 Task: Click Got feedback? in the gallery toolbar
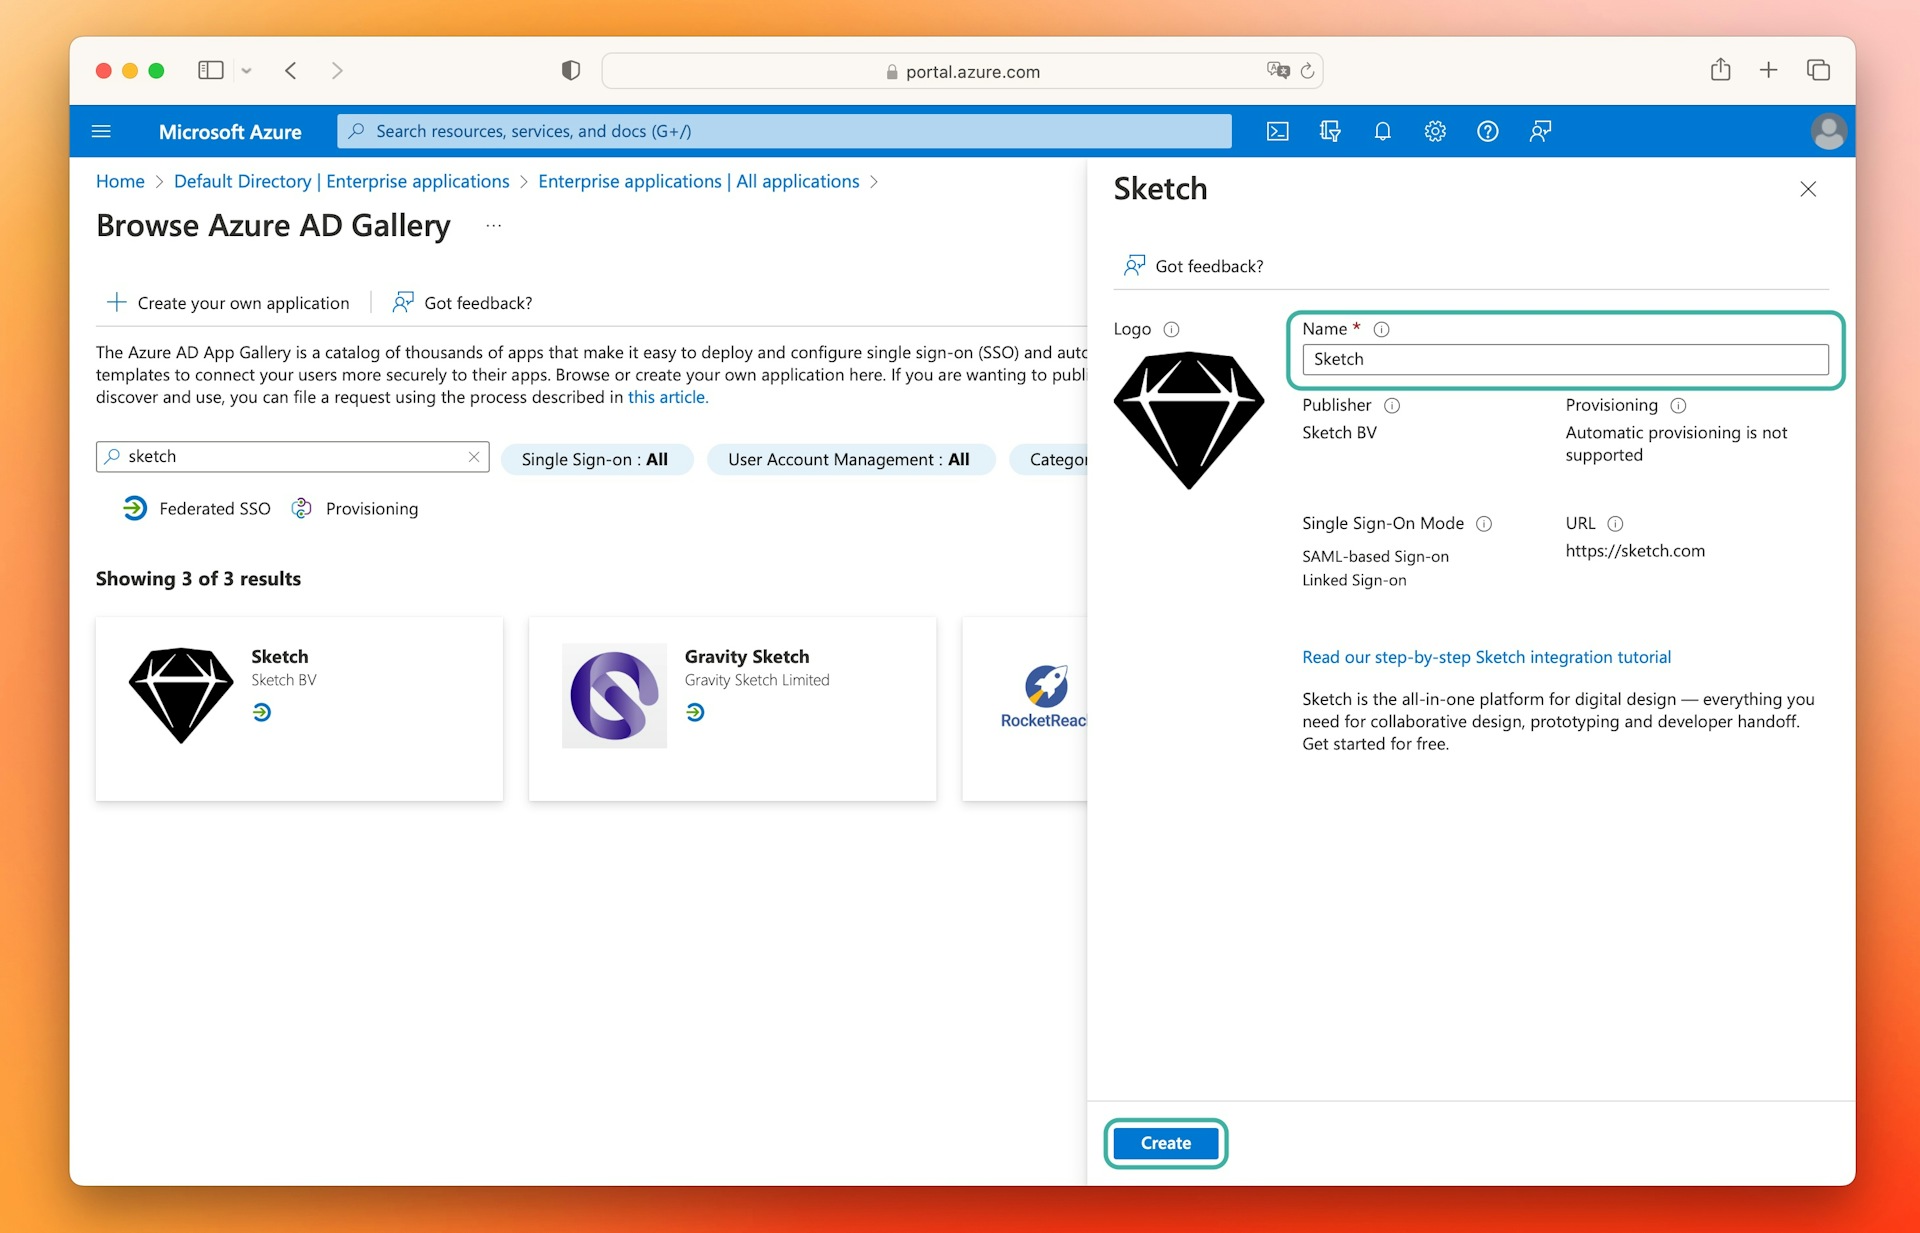(x=463, y=302)
